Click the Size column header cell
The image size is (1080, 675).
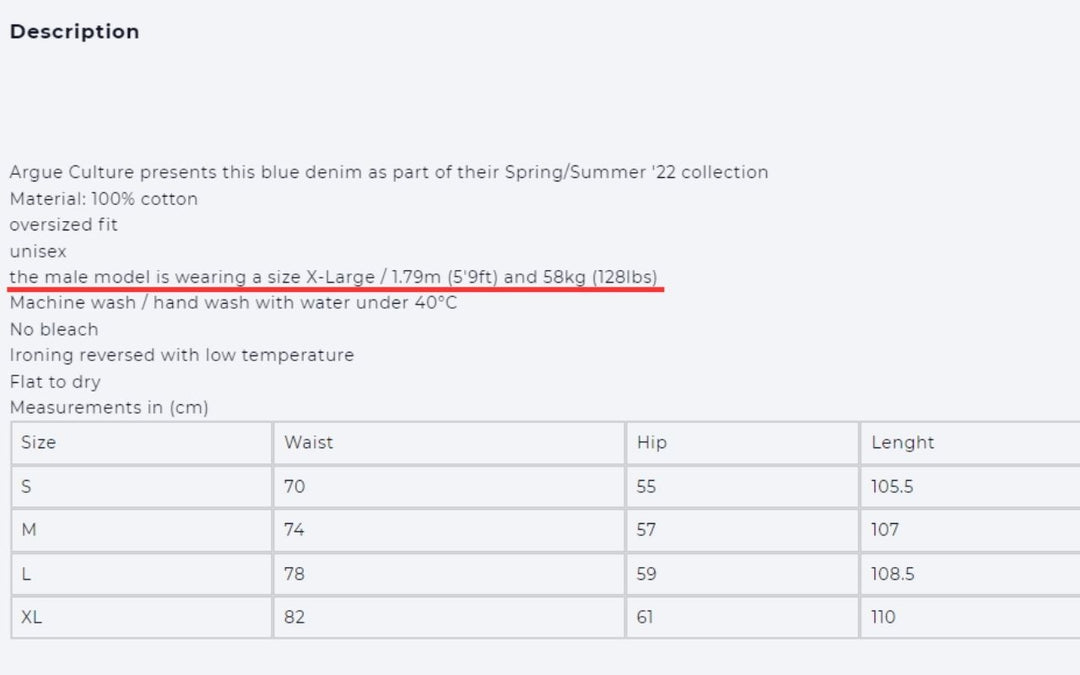141,443
